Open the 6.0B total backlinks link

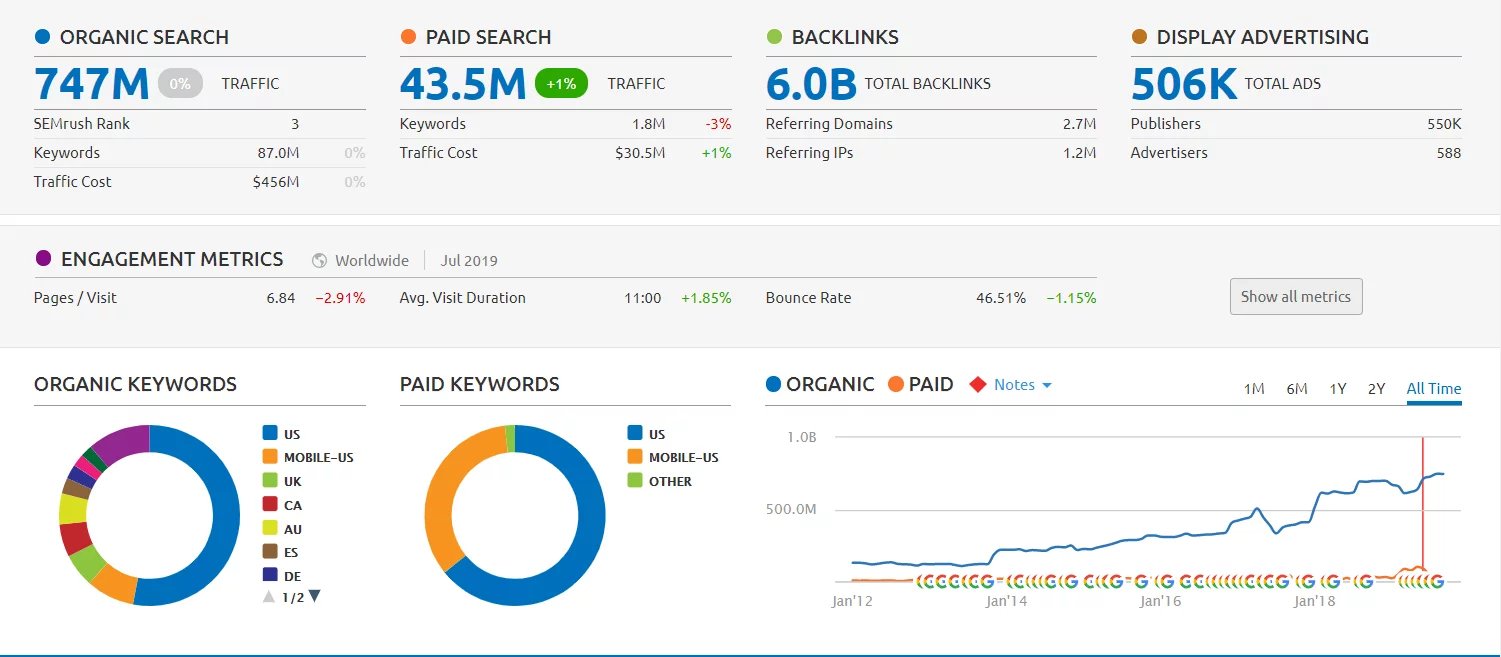[x=811, y=84]
